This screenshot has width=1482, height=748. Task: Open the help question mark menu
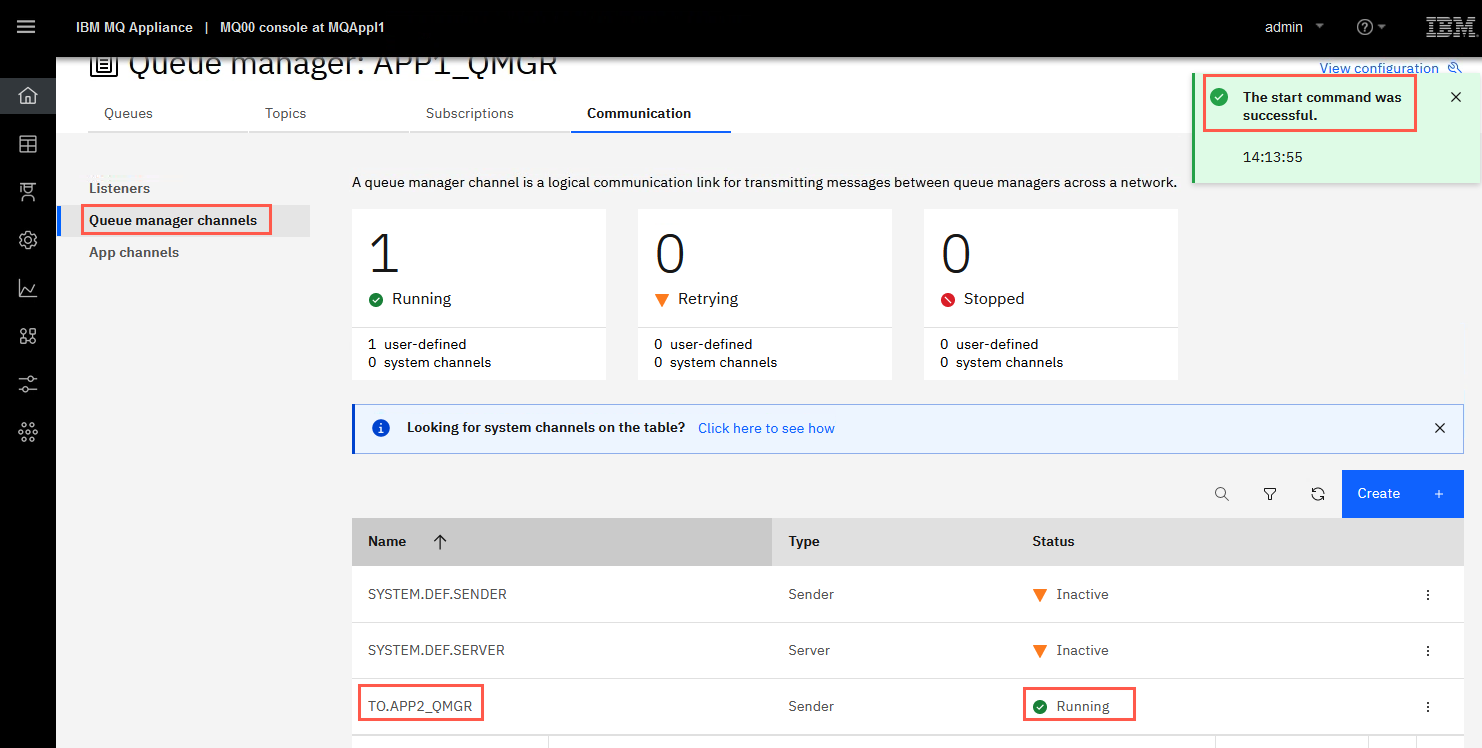[1370, 27]
